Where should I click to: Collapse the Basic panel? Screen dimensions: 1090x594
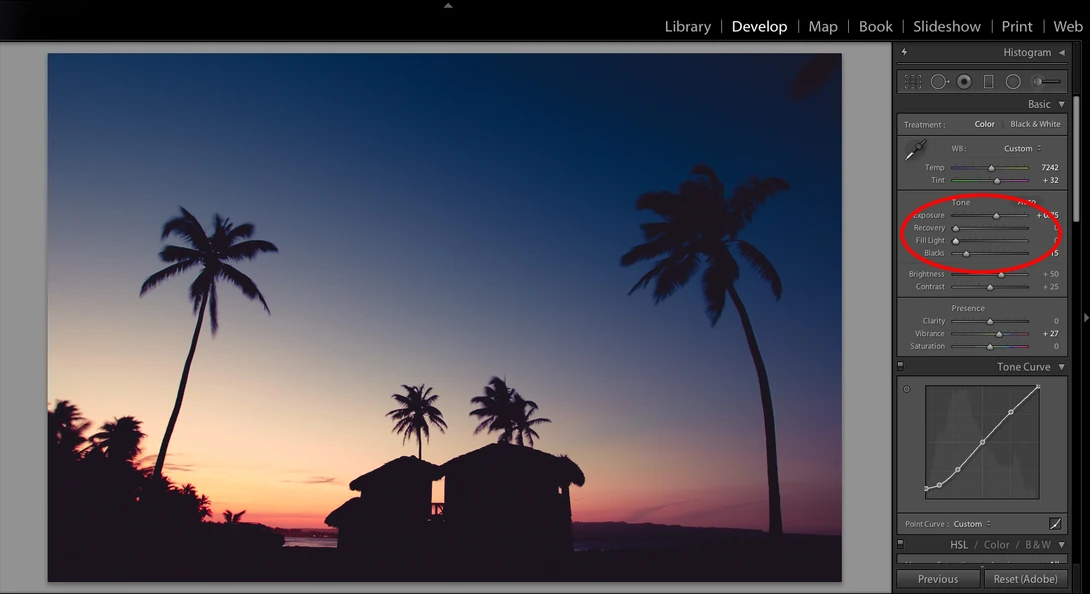(1061, 104)
